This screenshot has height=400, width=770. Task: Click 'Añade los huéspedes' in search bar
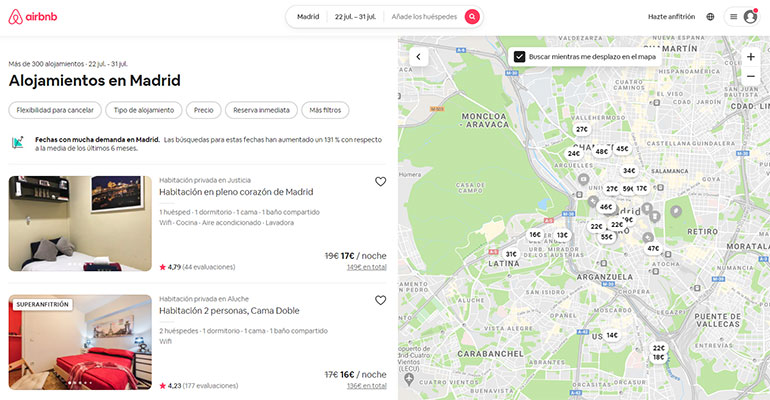pyautogui.click(x=424, y=17)
